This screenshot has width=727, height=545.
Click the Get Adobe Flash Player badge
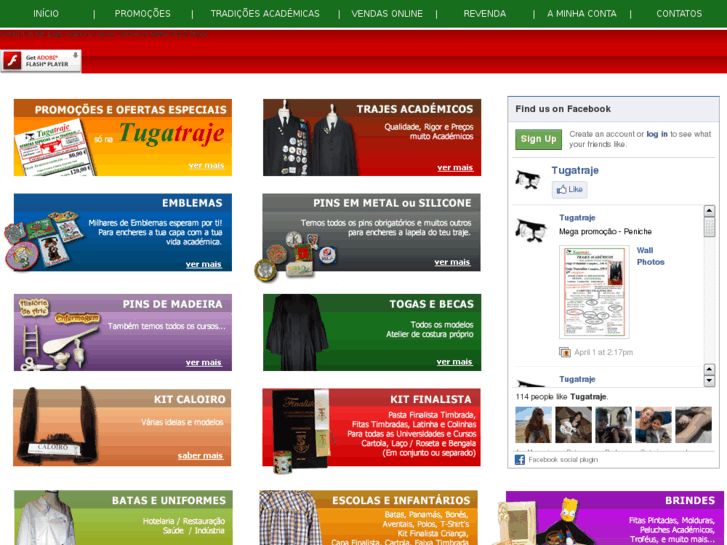(x=41, y=61)
